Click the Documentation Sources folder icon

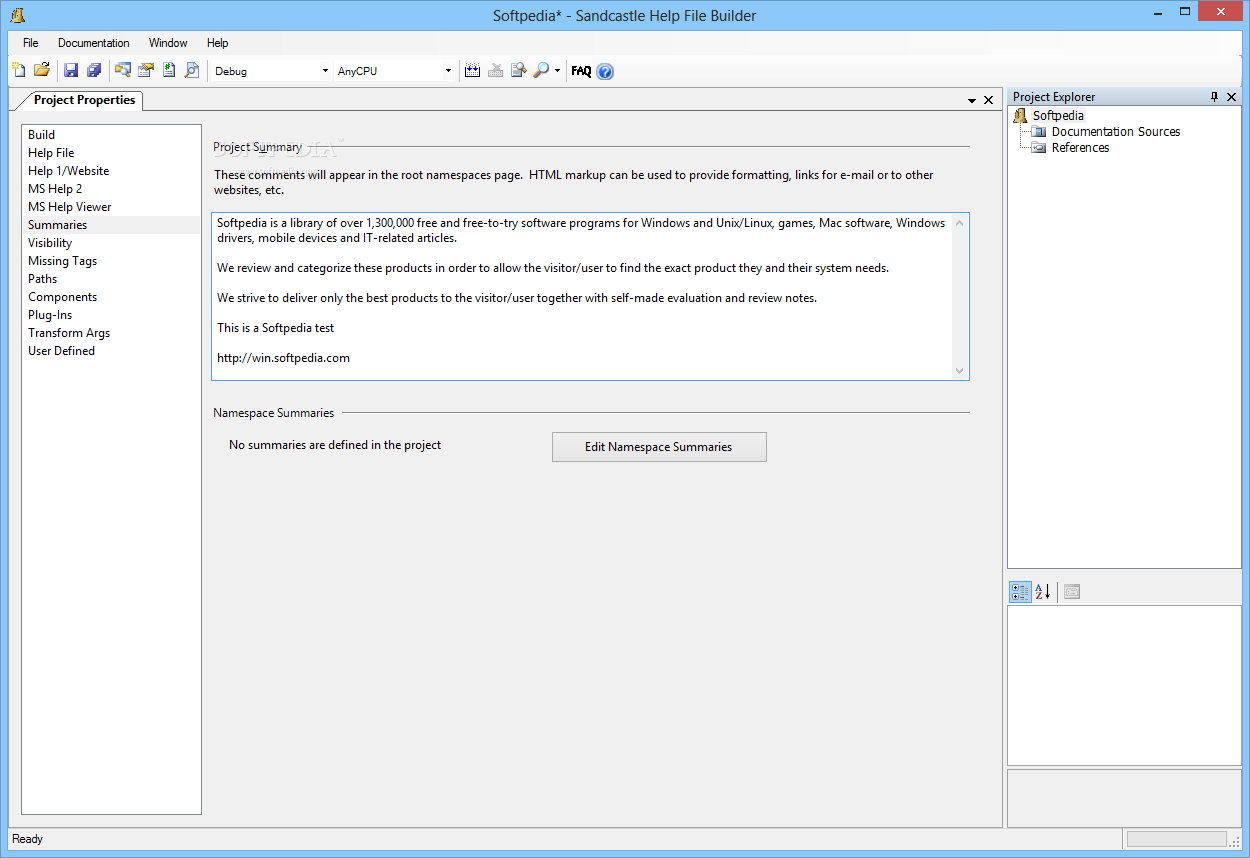tap(1039, 132)
